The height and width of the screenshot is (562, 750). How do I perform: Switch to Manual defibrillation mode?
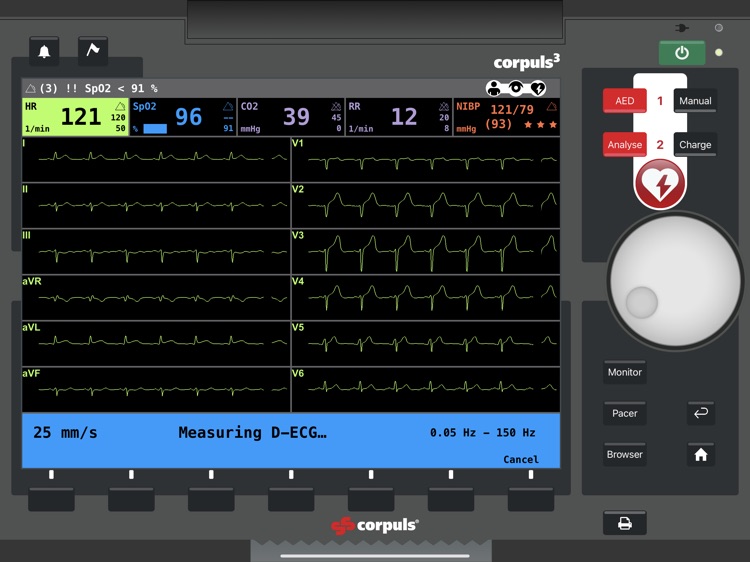pyautogui.click(x=695, y=101)
